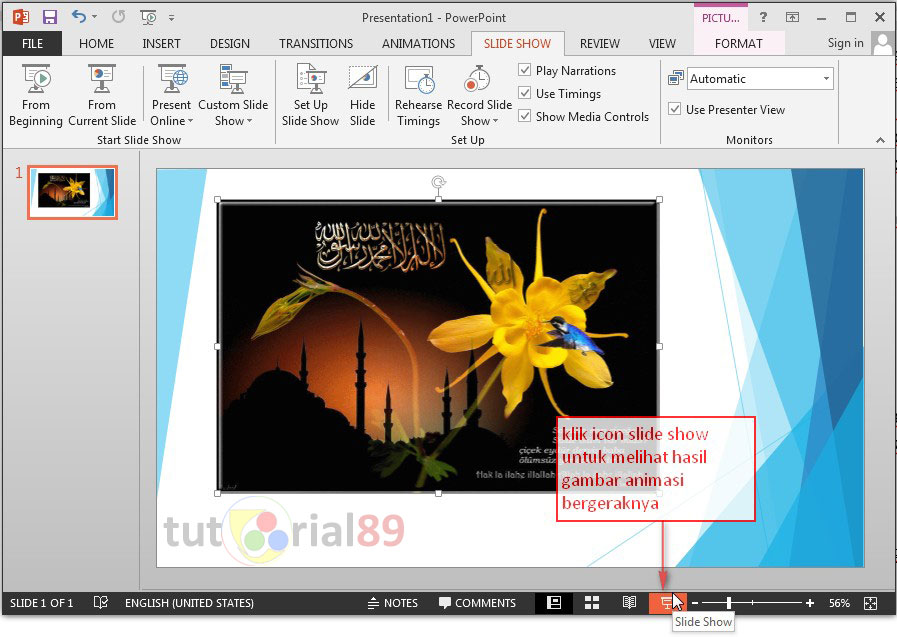
Task: Expand Present Online dropdown arrow
Action: pos(190,121)
